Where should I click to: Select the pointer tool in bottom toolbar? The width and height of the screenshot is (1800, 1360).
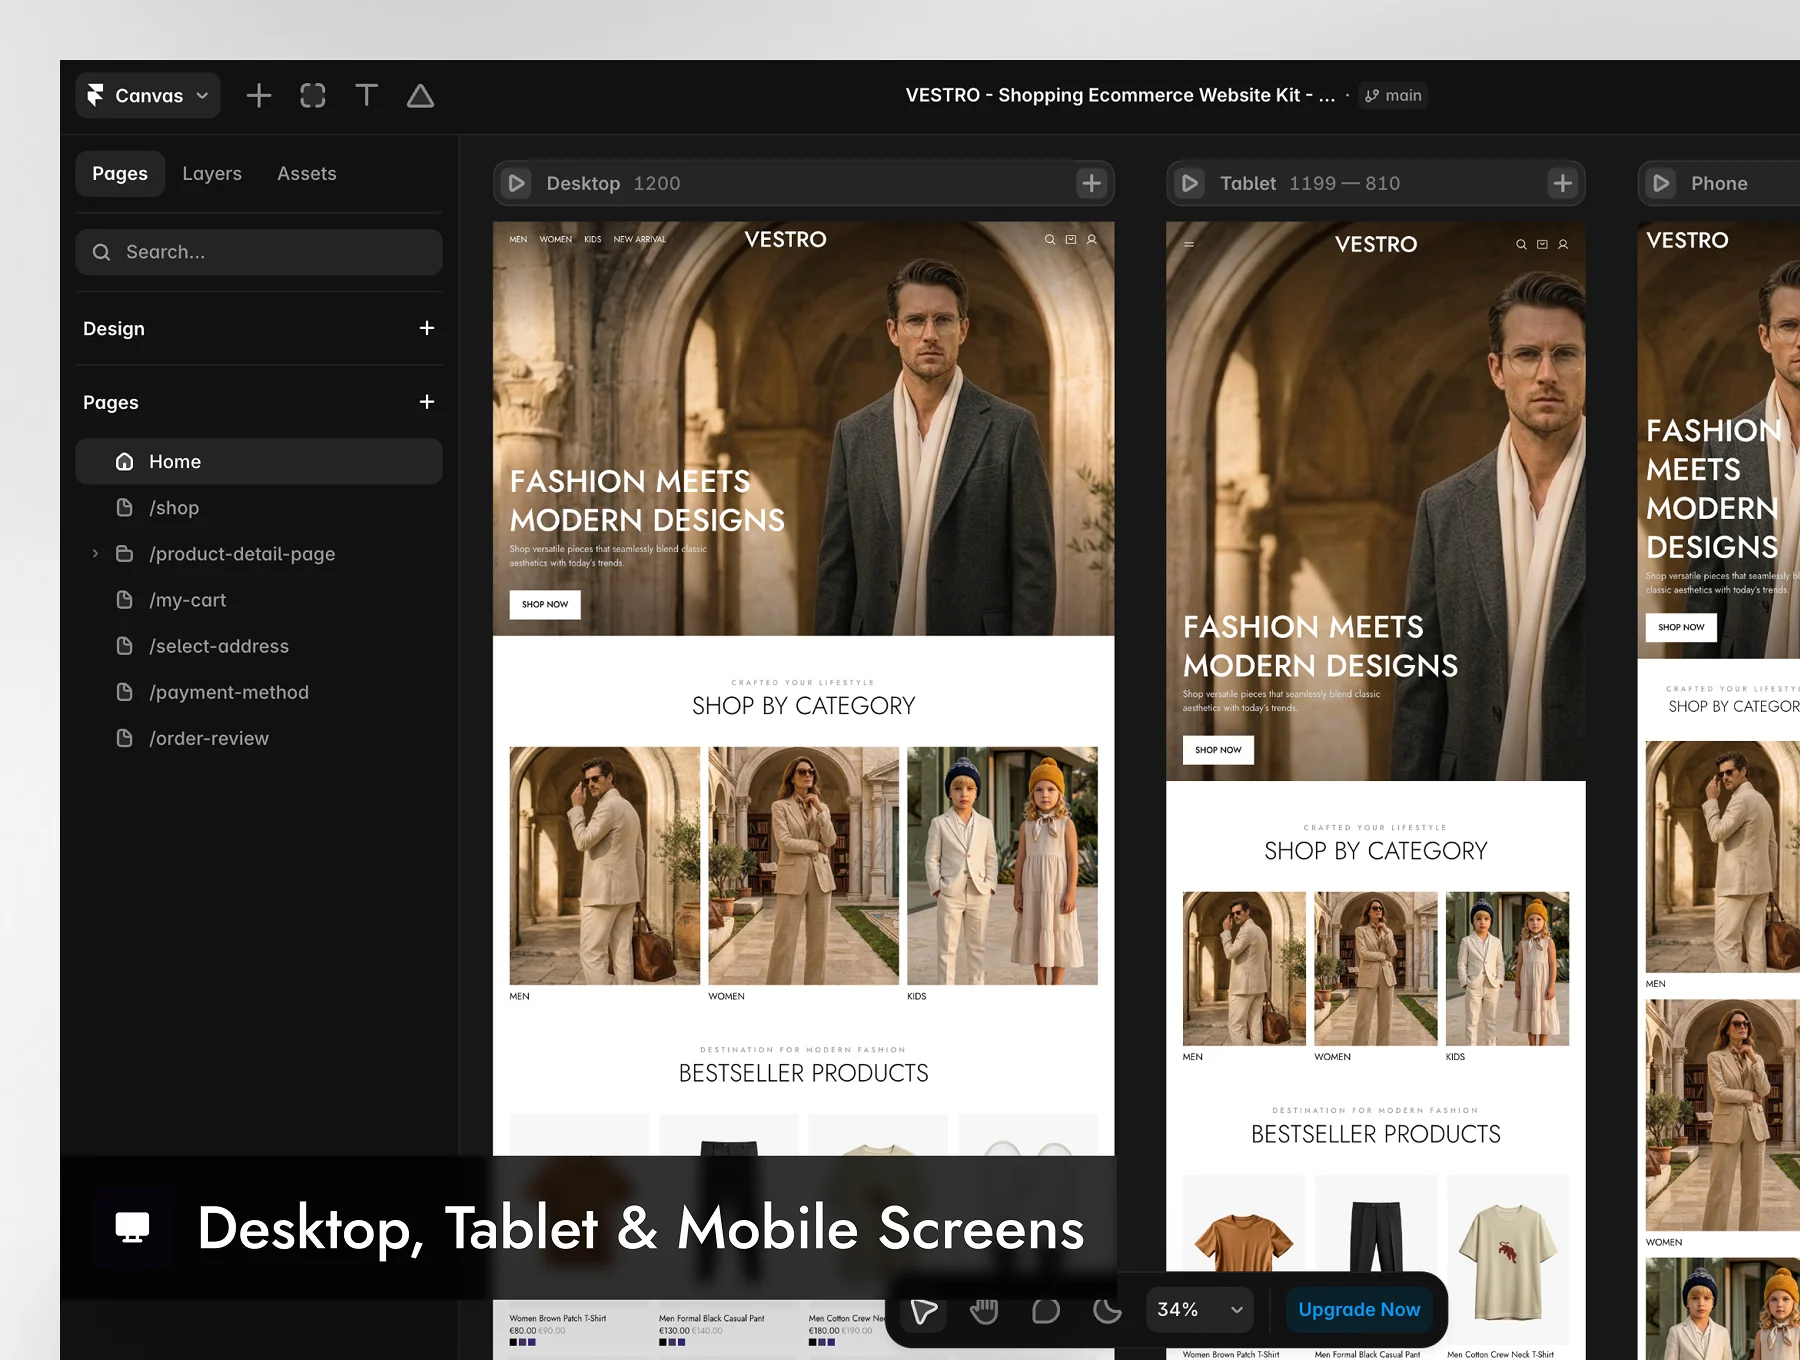tap(924, 1310)
